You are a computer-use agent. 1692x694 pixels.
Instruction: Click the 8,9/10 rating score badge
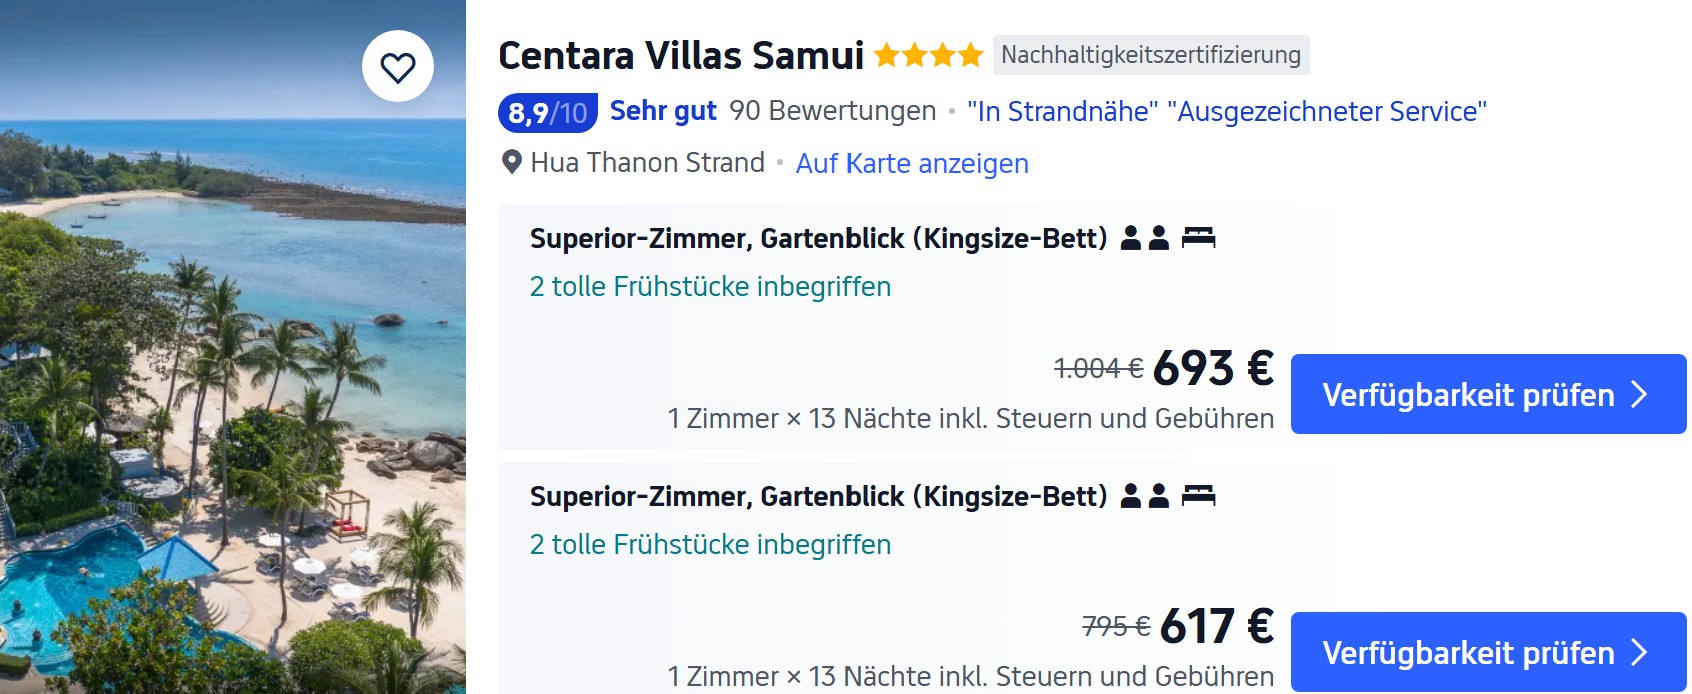[547, 112]
